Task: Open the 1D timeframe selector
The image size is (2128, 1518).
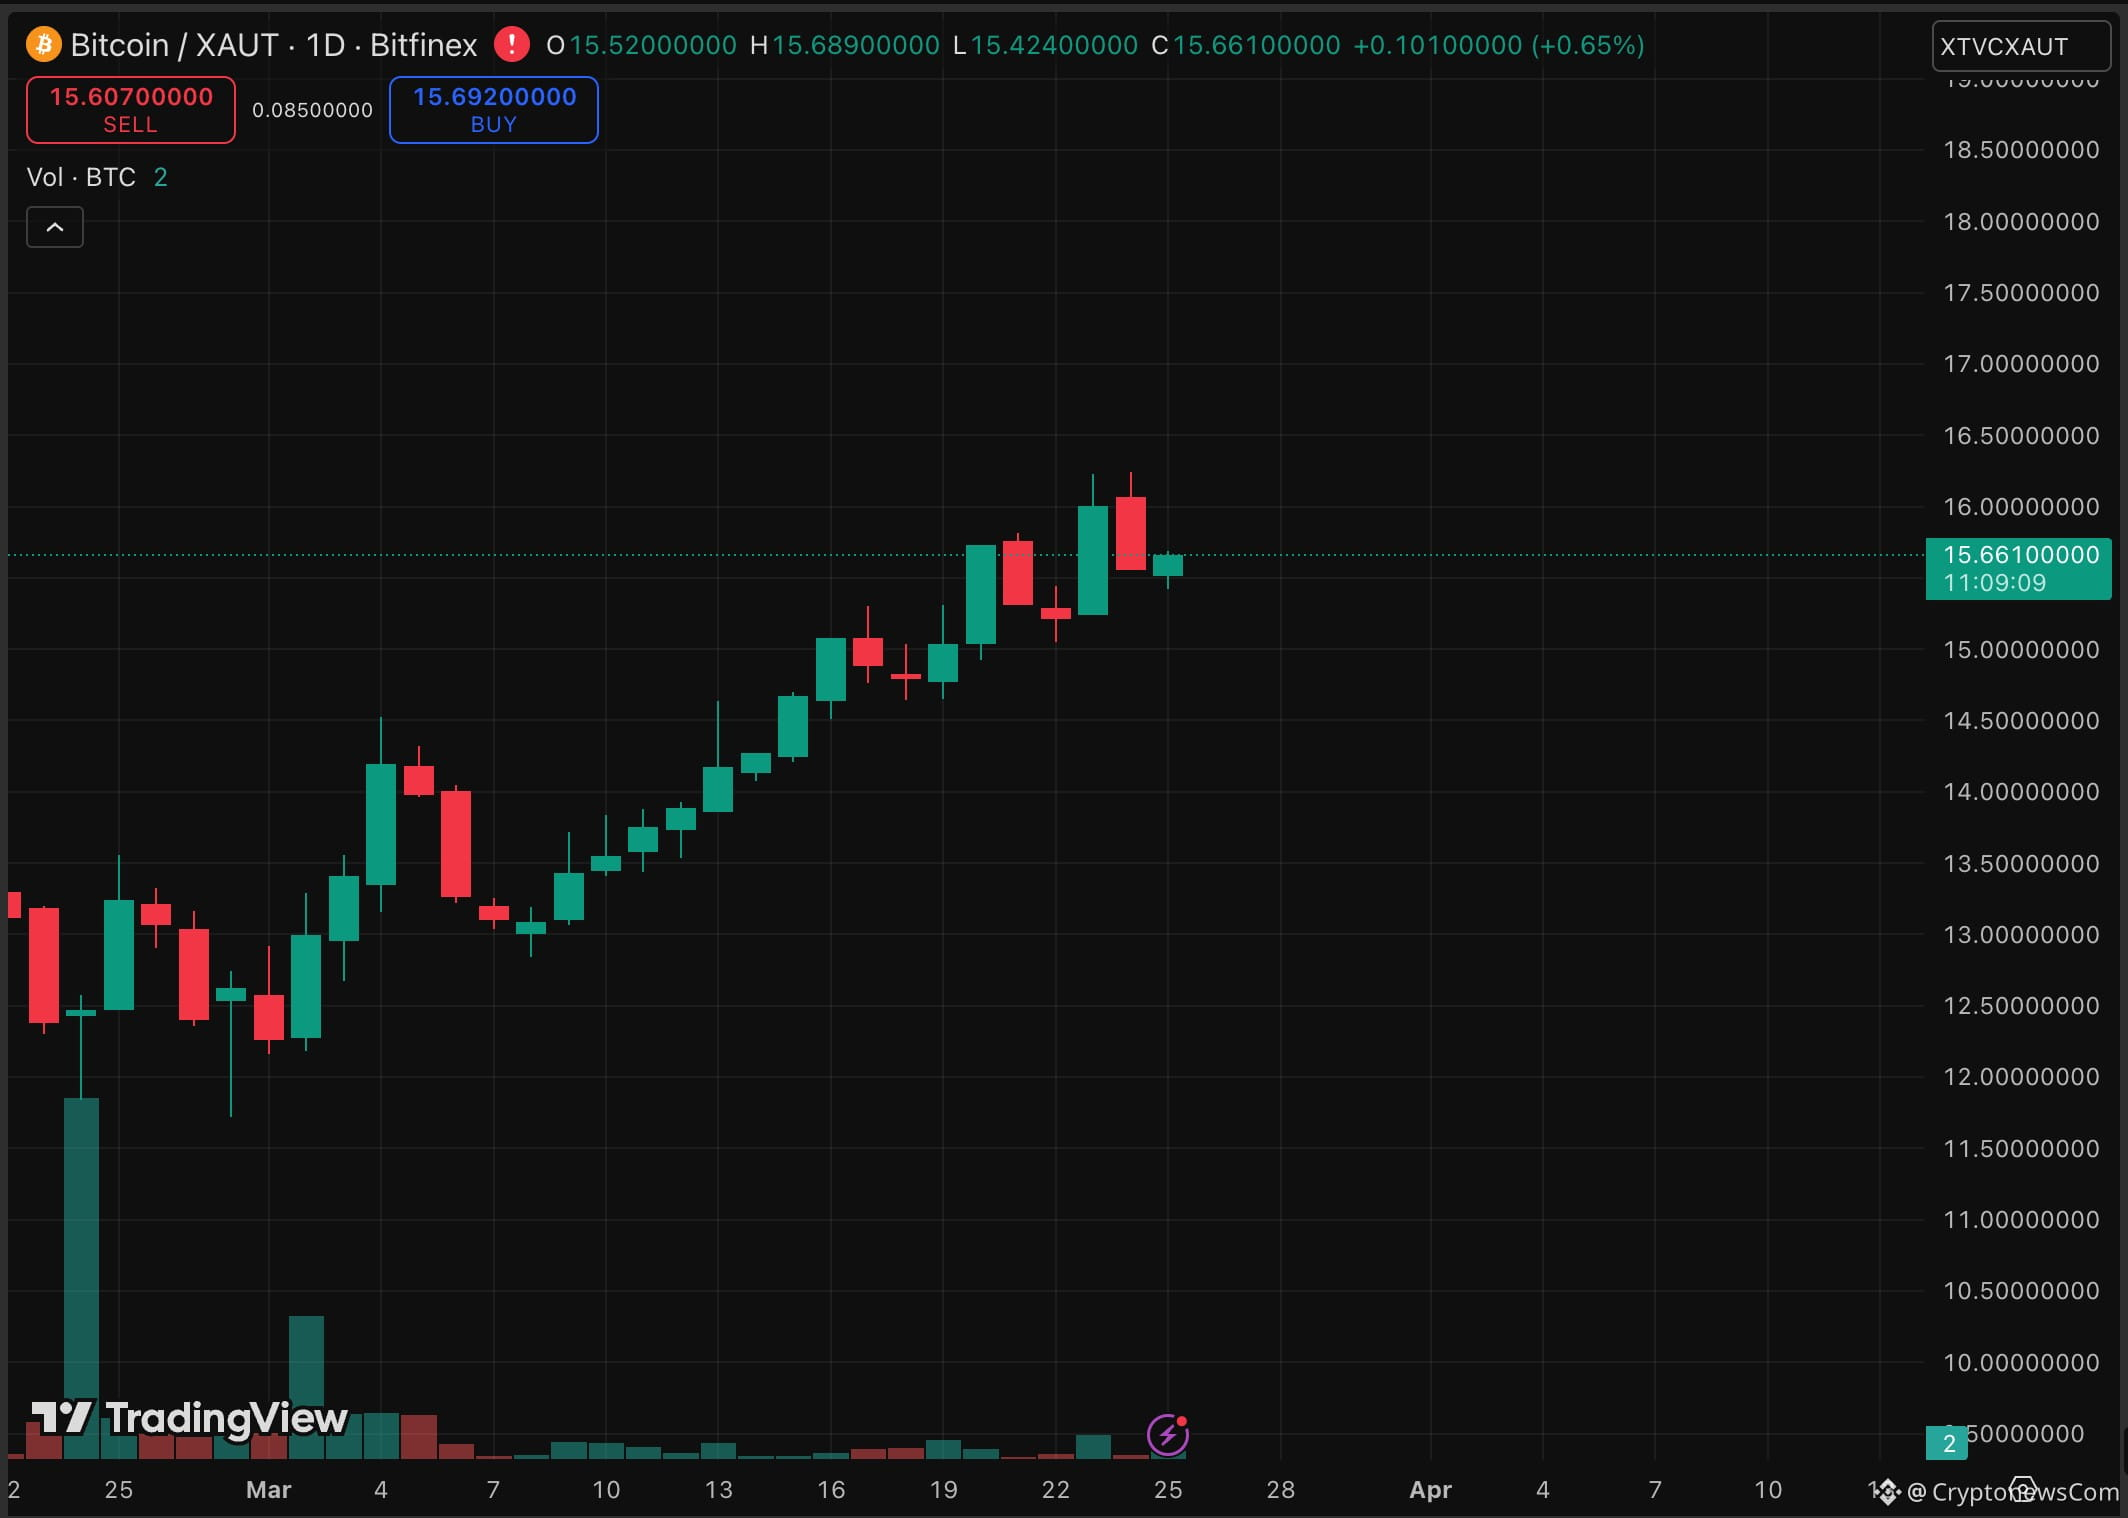Action: point(328,44)
